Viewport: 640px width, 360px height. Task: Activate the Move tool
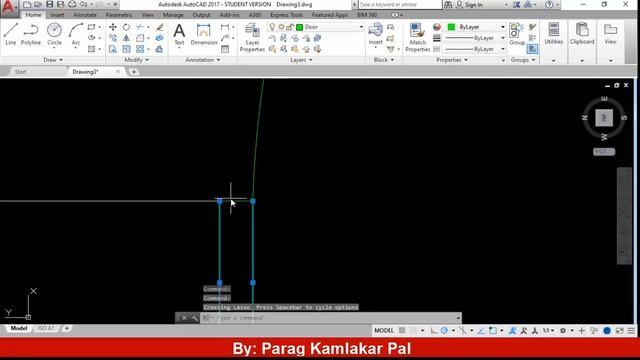113,27
